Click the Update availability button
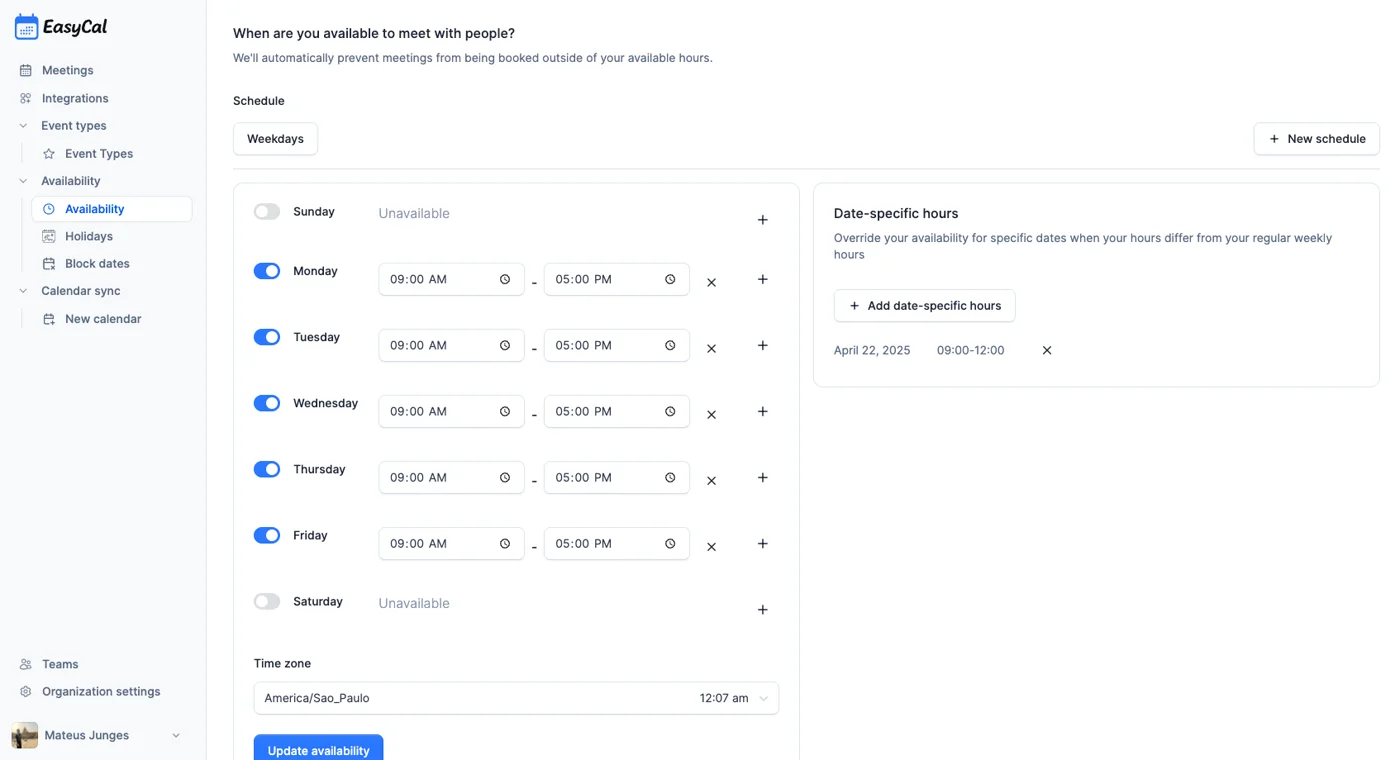Viewport: 1400px width, 760px height. [318, 748]
